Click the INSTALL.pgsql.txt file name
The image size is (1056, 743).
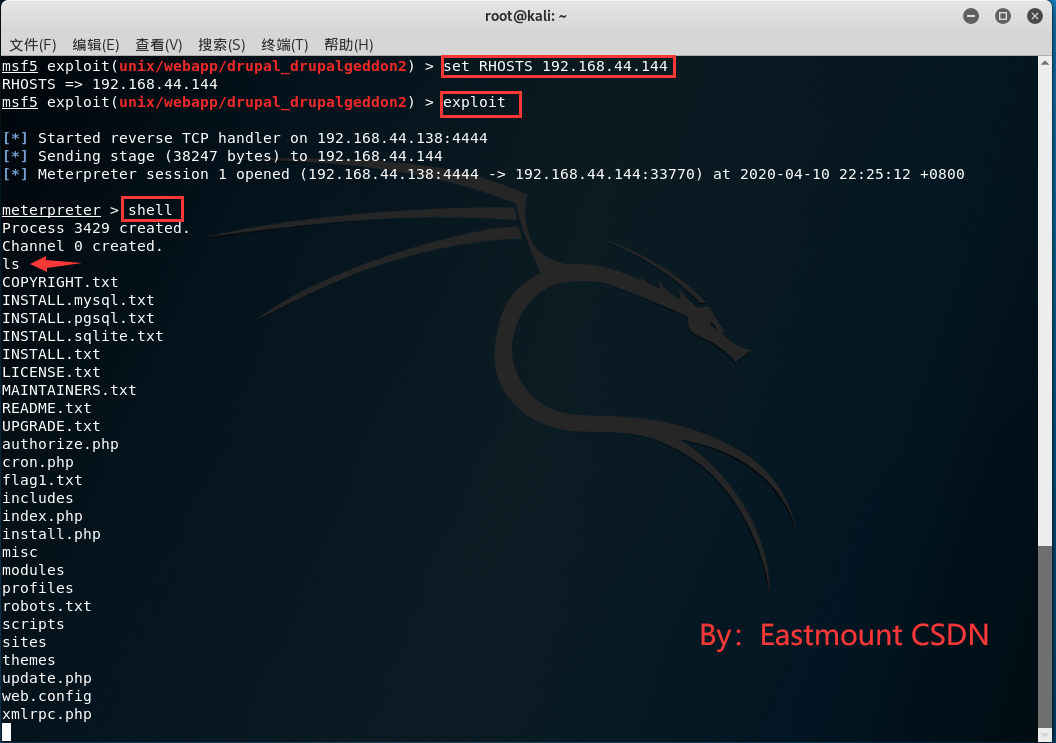pyautogui.click(x=78, y=318)
